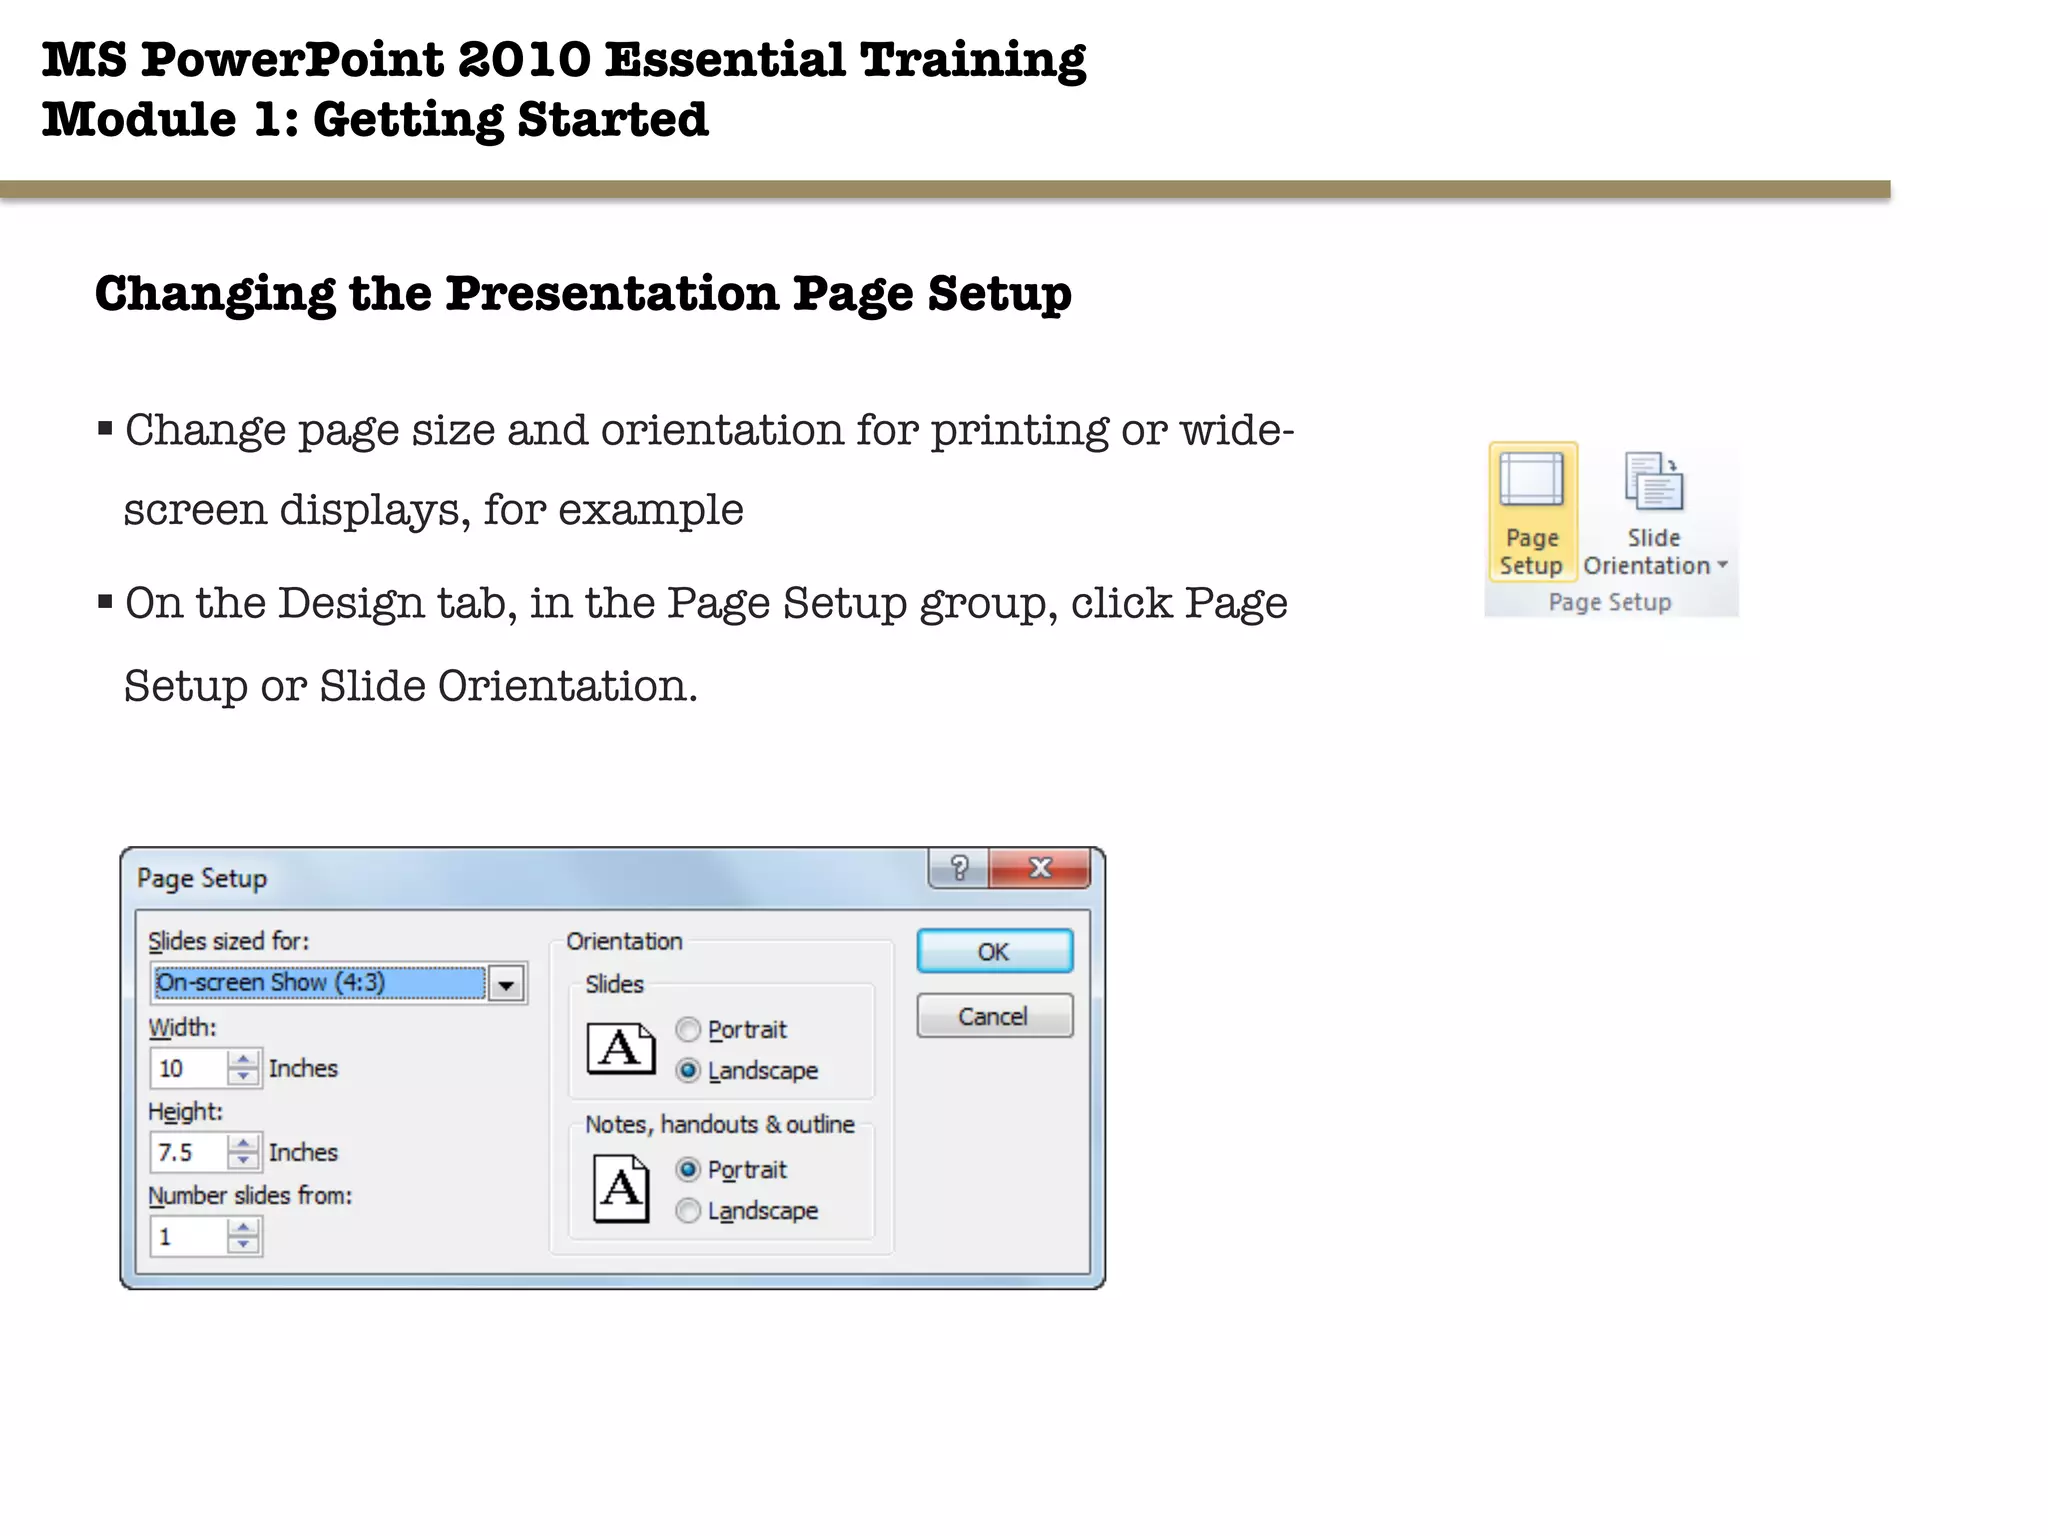Decrease the Height spinner value
The height and width of the screenshot is (1536, 2048).
point(243,1161)
